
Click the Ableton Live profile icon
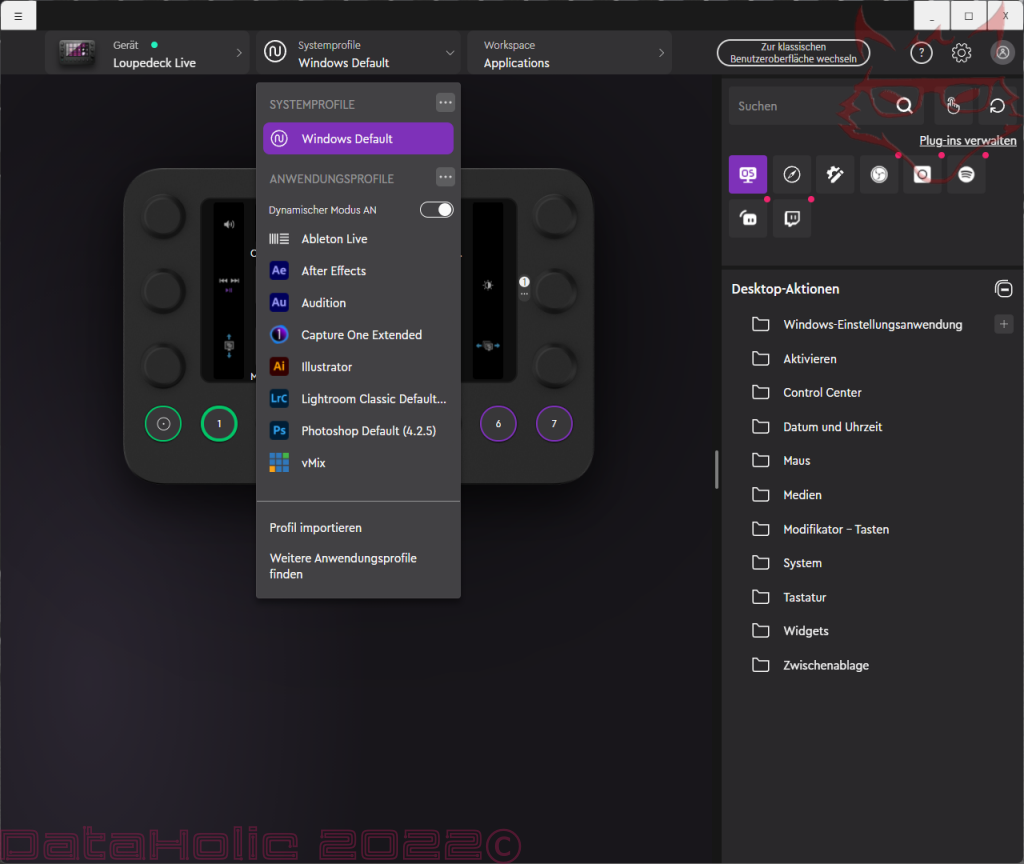tap(279, 239)
